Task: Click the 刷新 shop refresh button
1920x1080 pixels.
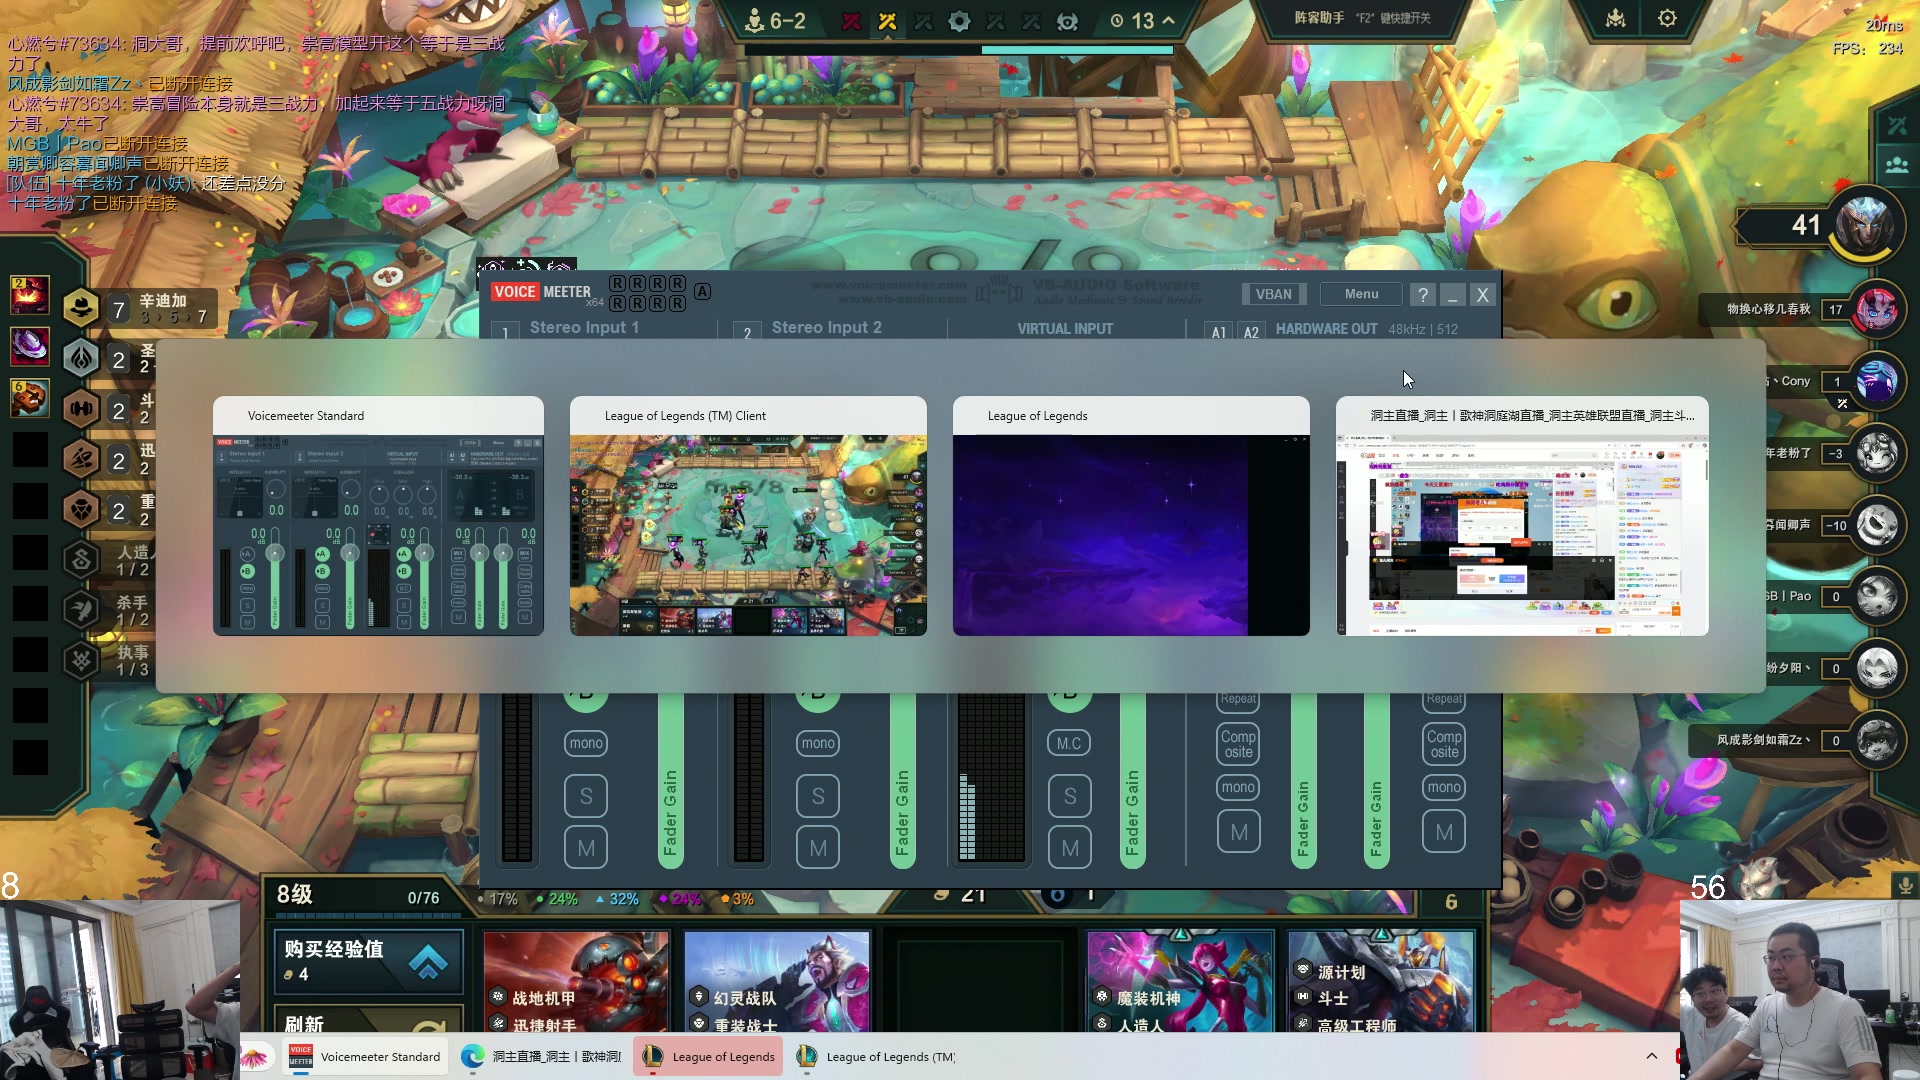Action: (x=368, y=1018)
